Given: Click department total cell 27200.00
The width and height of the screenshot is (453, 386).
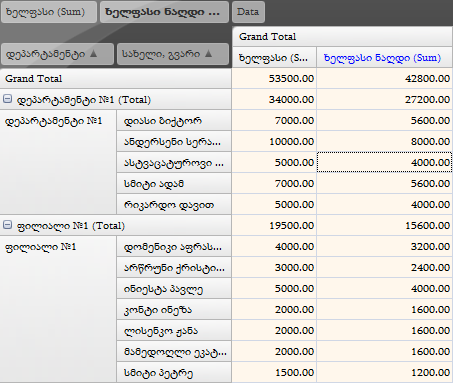Looking at the screenshot, I should point(385,99).
